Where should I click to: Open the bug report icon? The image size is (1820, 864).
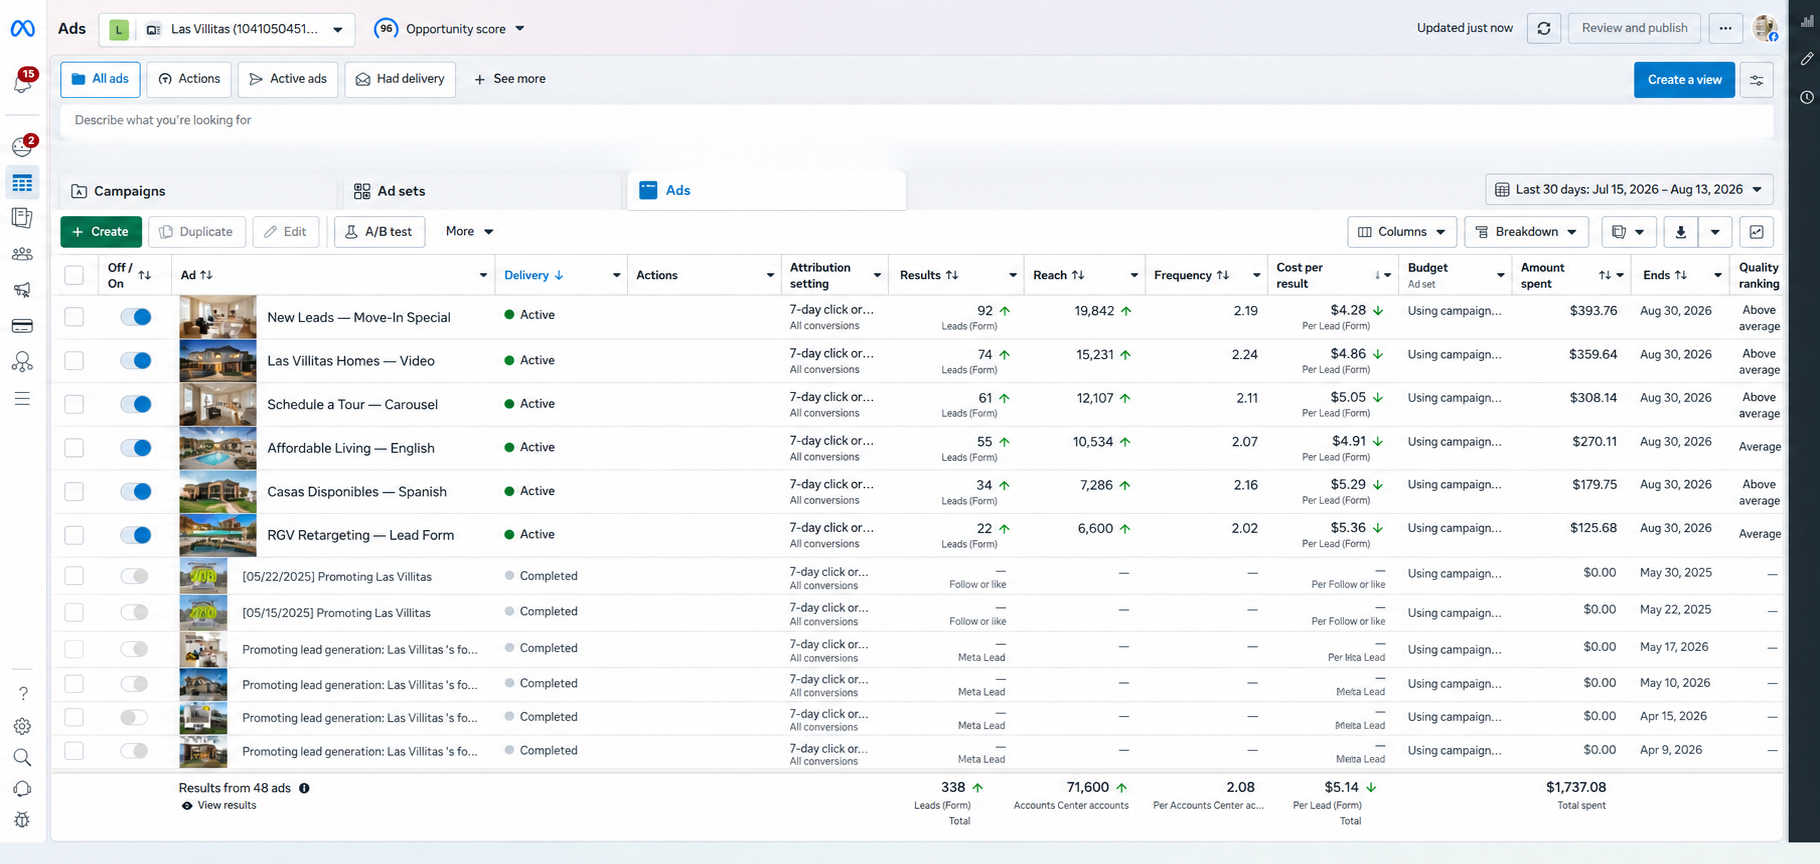(22, 821)
